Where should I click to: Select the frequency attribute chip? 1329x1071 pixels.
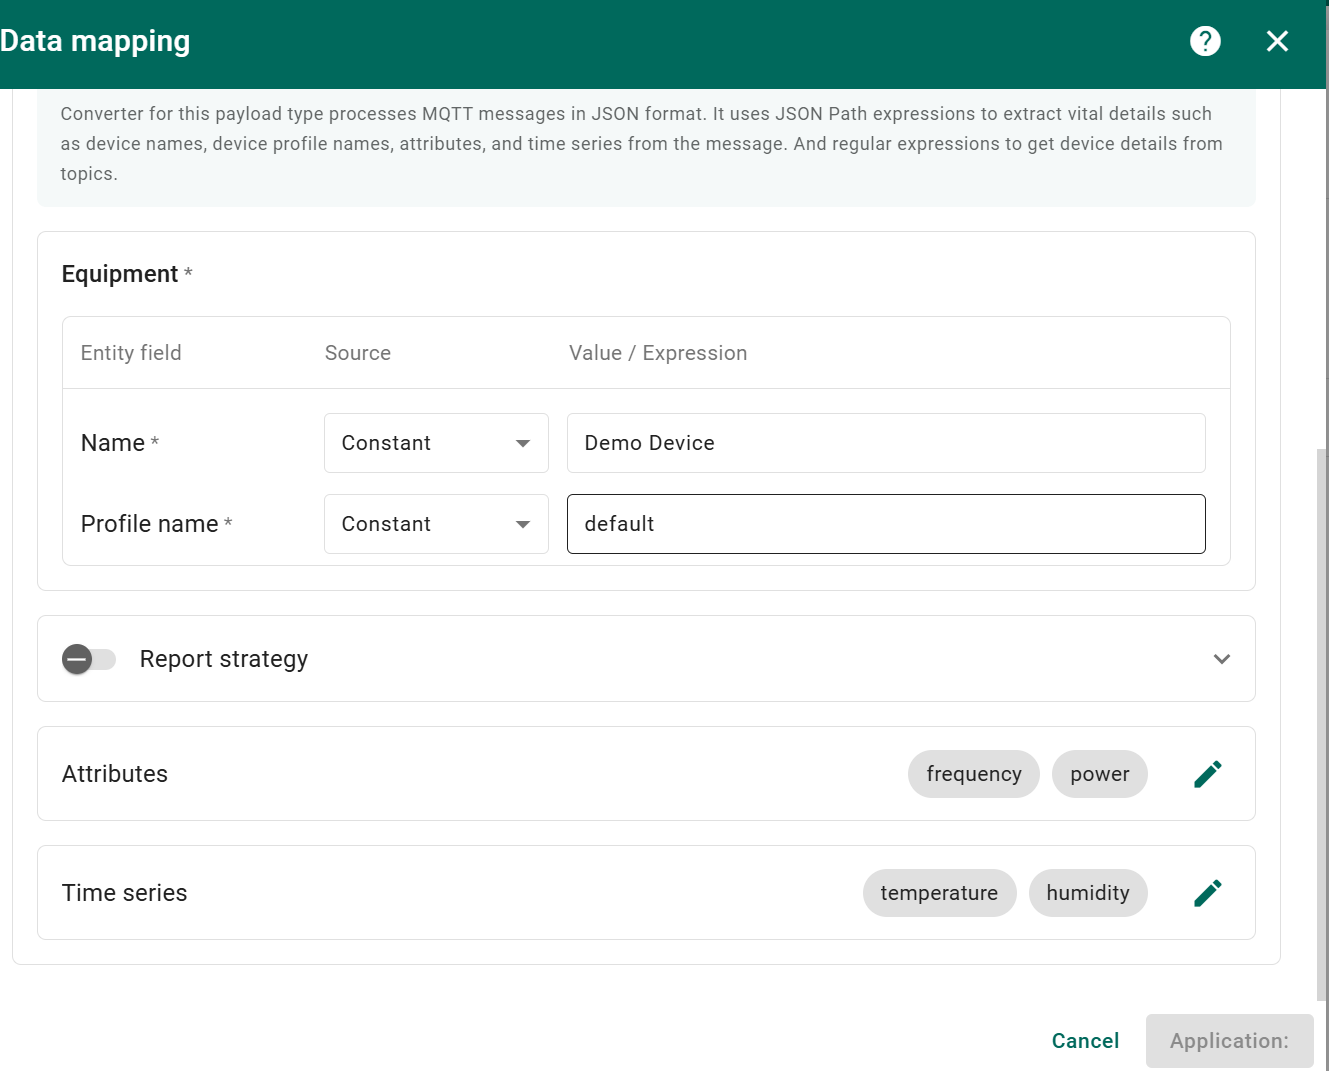pyautogui.click(x=973, y=774)
